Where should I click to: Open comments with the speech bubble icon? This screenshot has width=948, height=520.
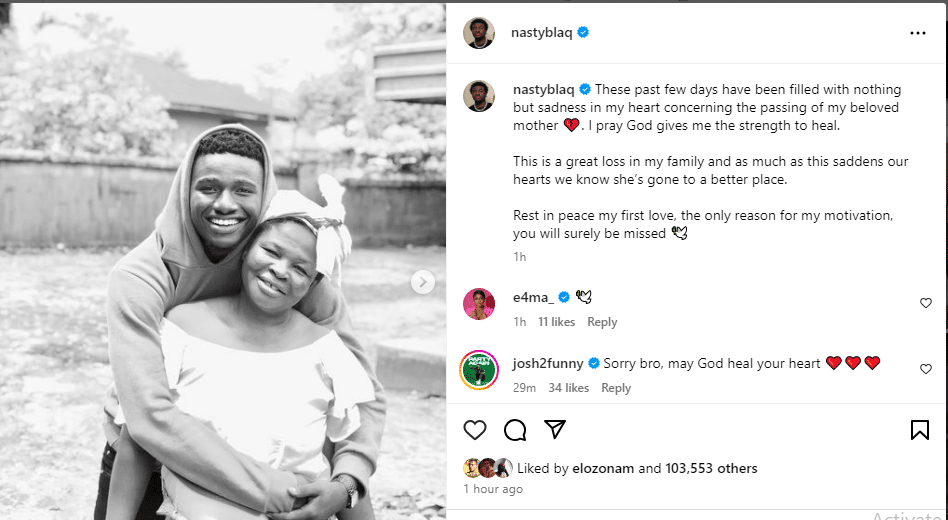515,430
